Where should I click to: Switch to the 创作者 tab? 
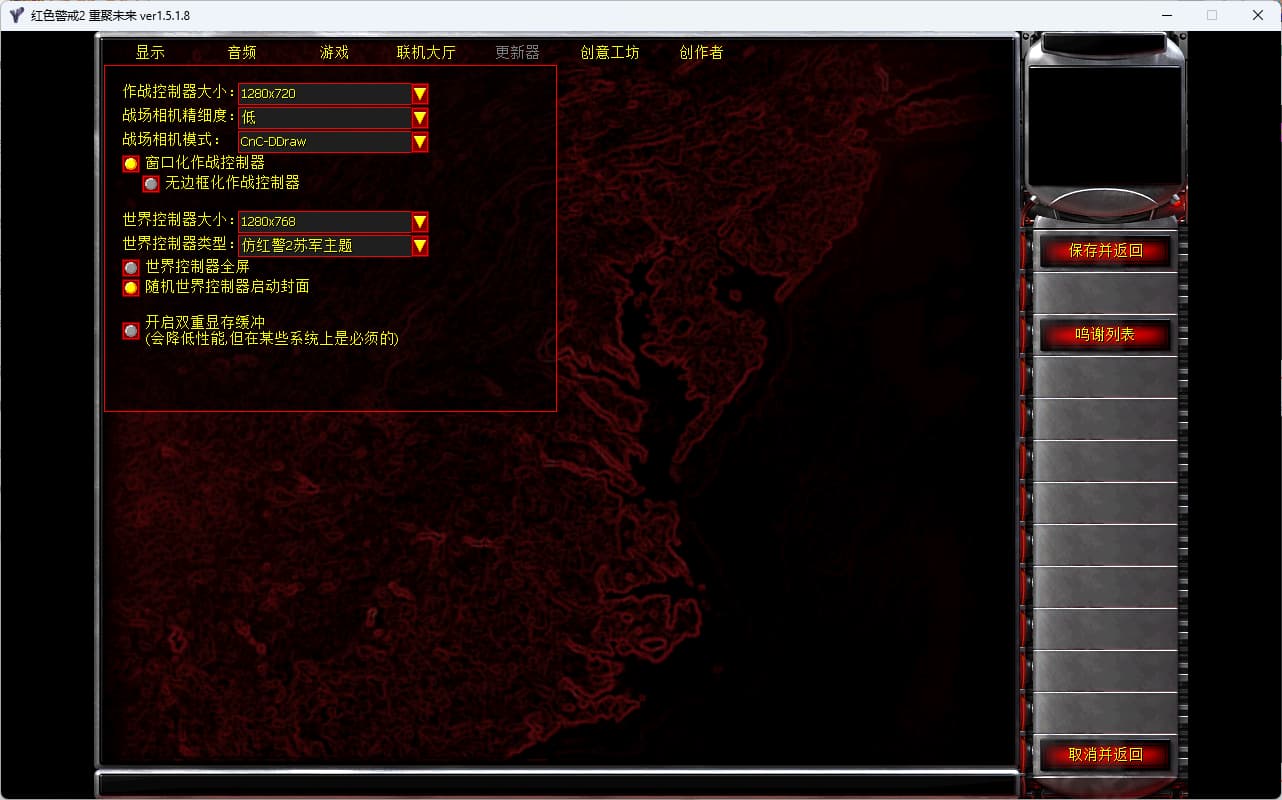pyautogui.click(x=701, y=53)
